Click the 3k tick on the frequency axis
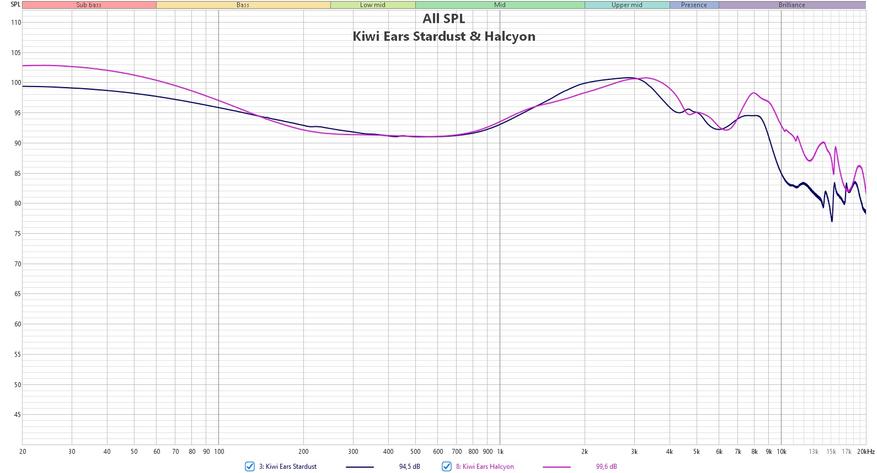The height and width of the screenshot is (473, 877). click(634, 452)
